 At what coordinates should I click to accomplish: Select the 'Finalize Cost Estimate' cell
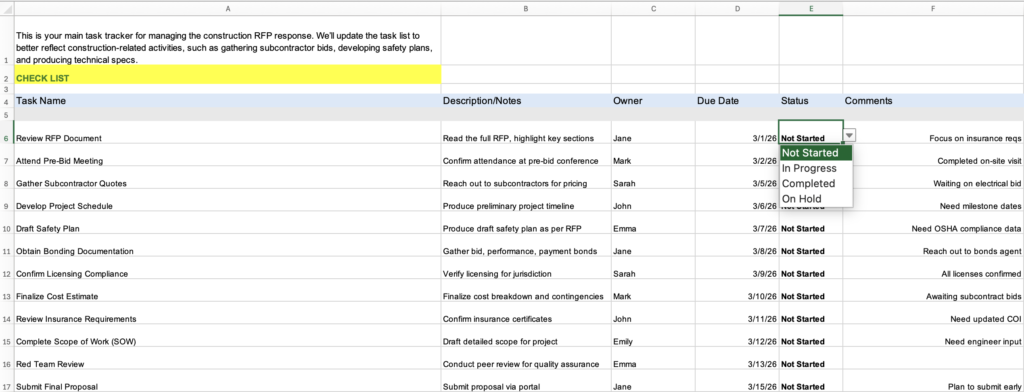tap(227, 290)
